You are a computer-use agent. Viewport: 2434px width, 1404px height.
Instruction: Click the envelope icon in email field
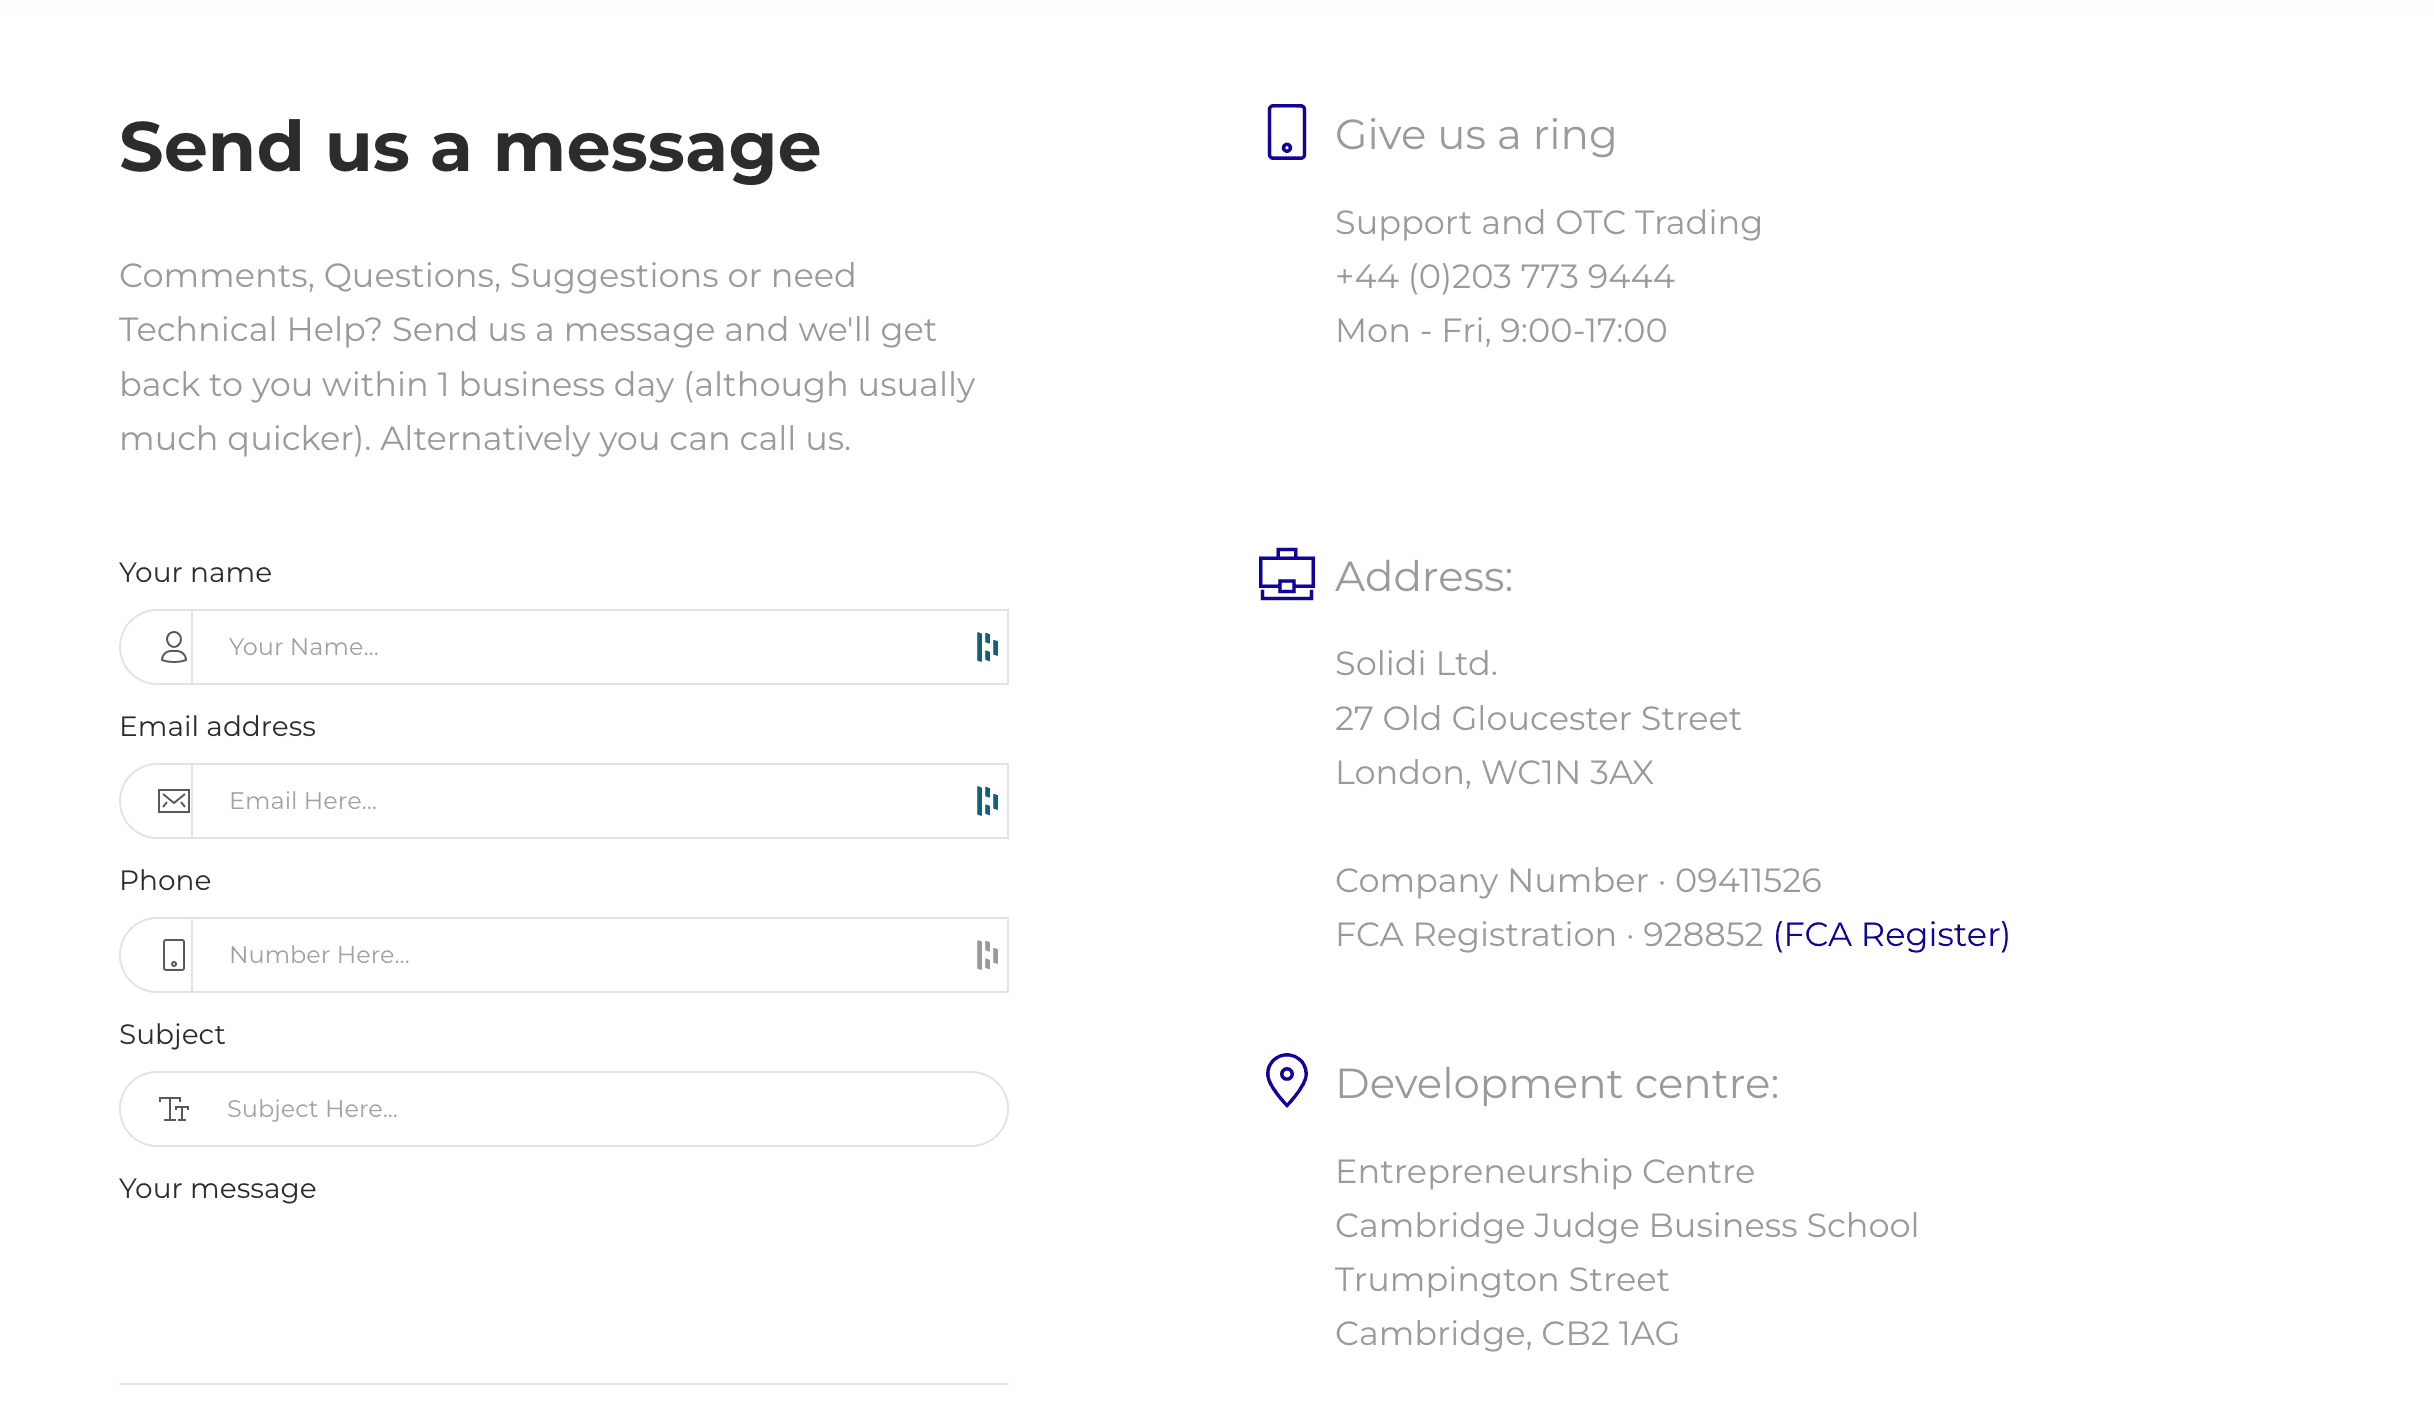click(174, 801)
